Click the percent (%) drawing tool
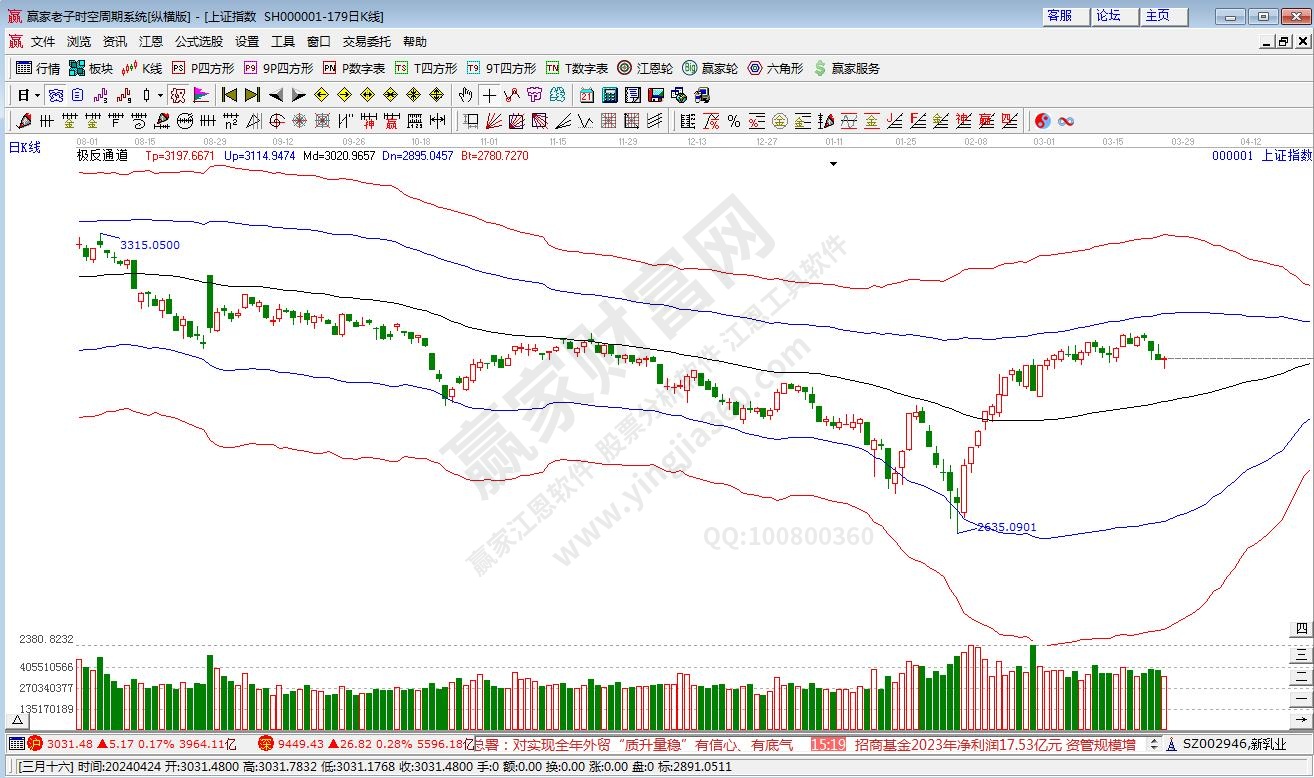The image size is (1314, 778). (733, 121)
